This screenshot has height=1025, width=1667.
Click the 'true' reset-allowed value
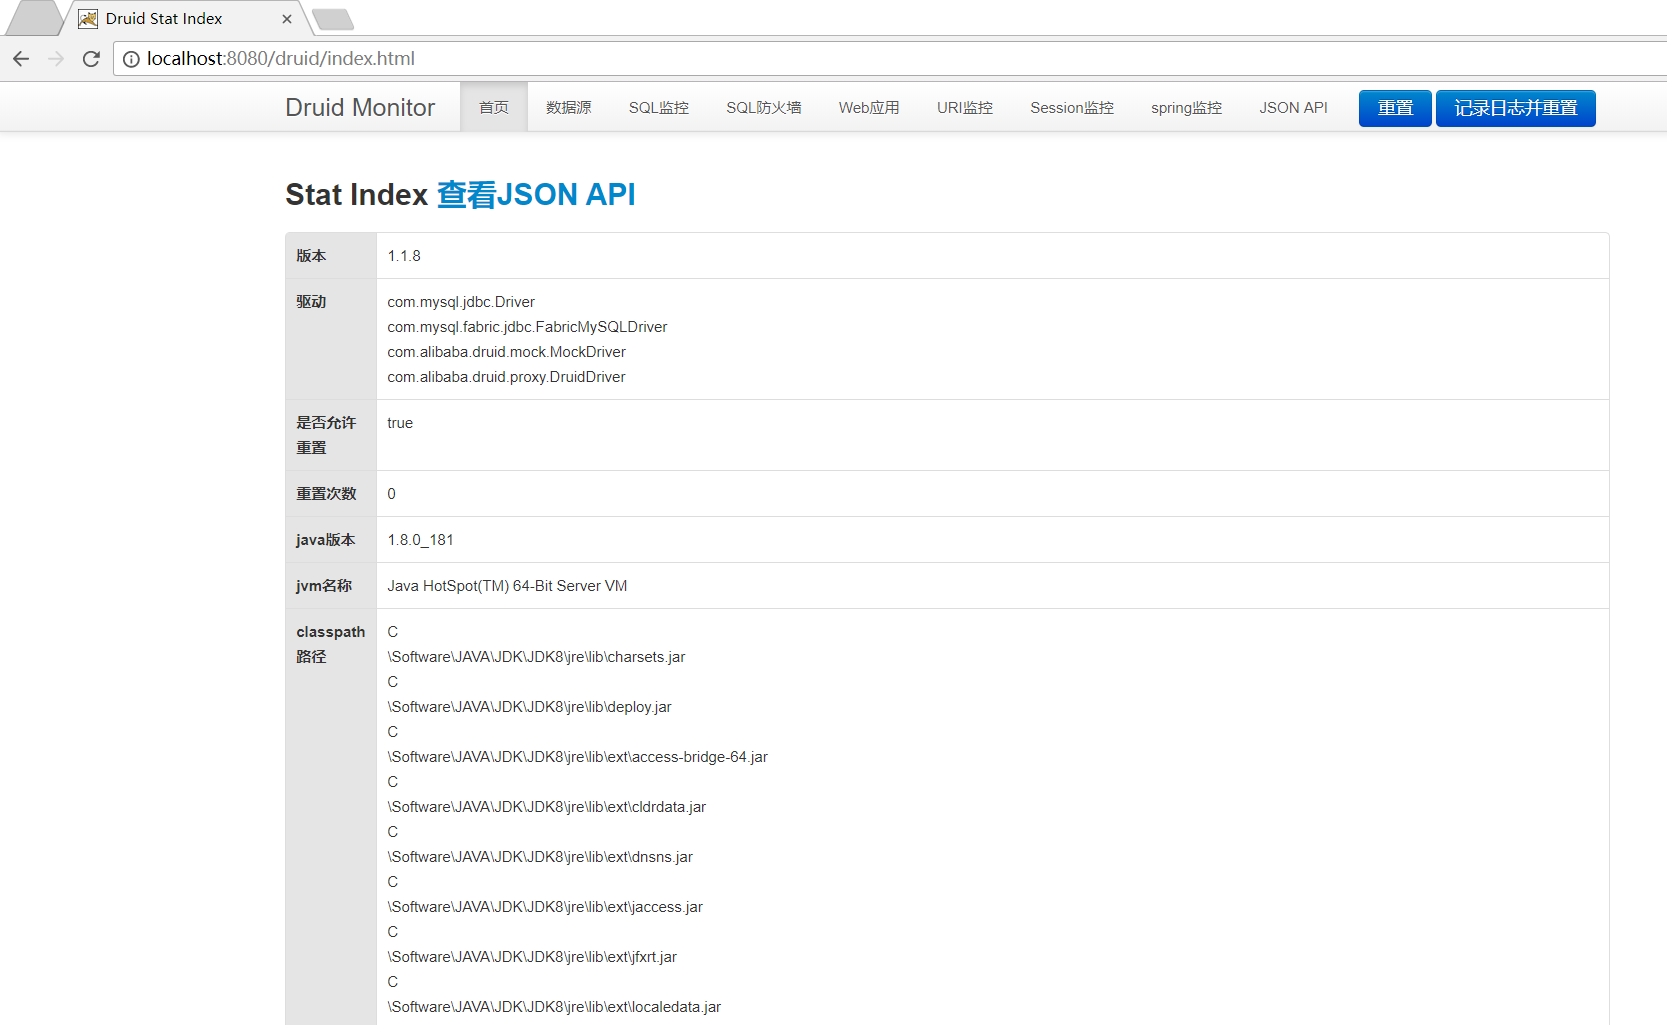[x=400, y=423]
